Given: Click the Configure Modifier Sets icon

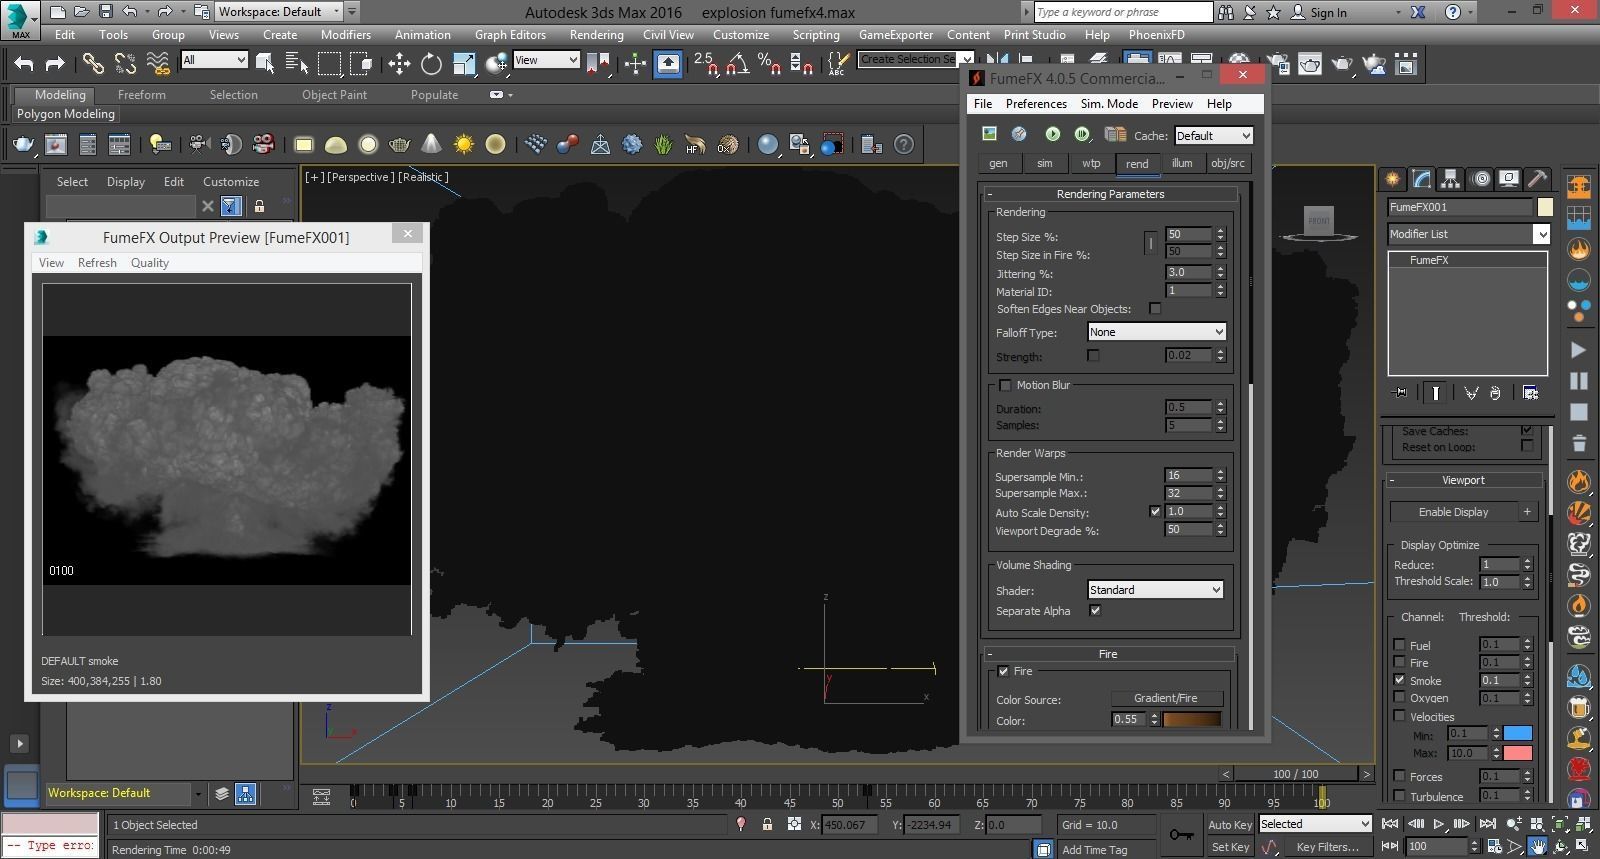Looking at the screenshot, I should point(1530,393).
